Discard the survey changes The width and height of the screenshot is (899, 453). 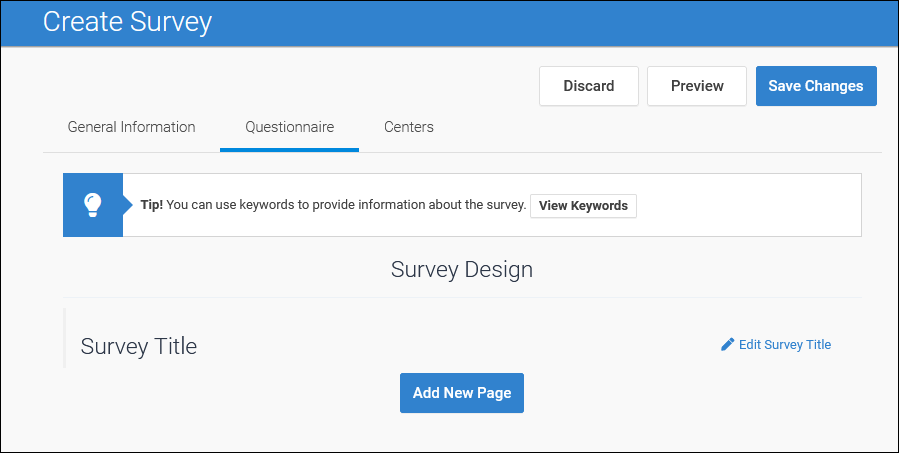(x=588, y=86)
